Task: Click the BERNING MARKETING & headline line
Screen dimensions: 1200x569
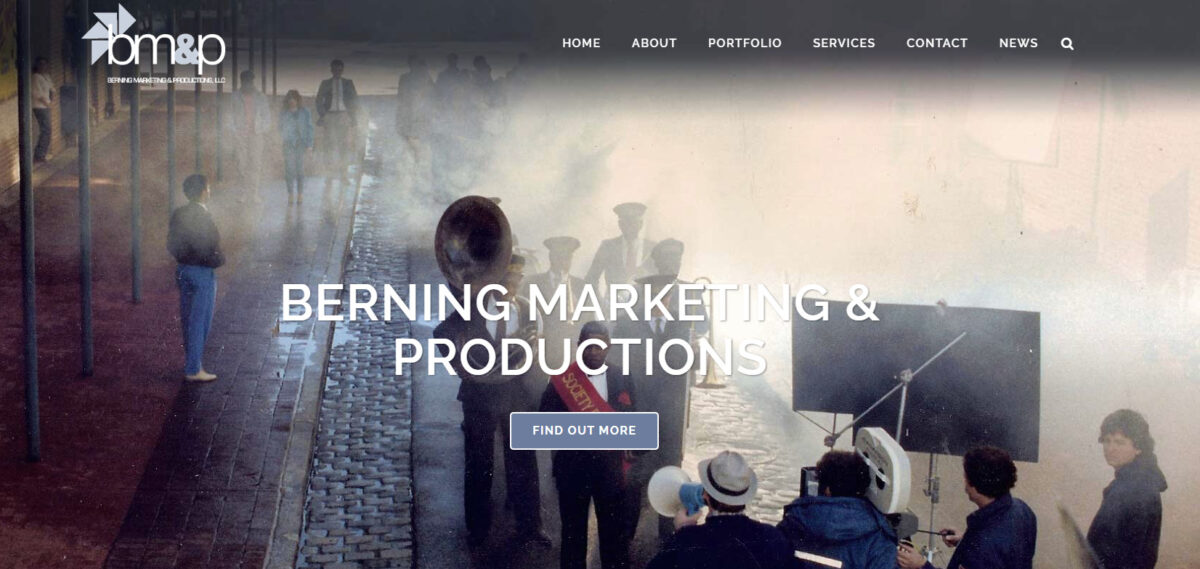Action: 579,304
